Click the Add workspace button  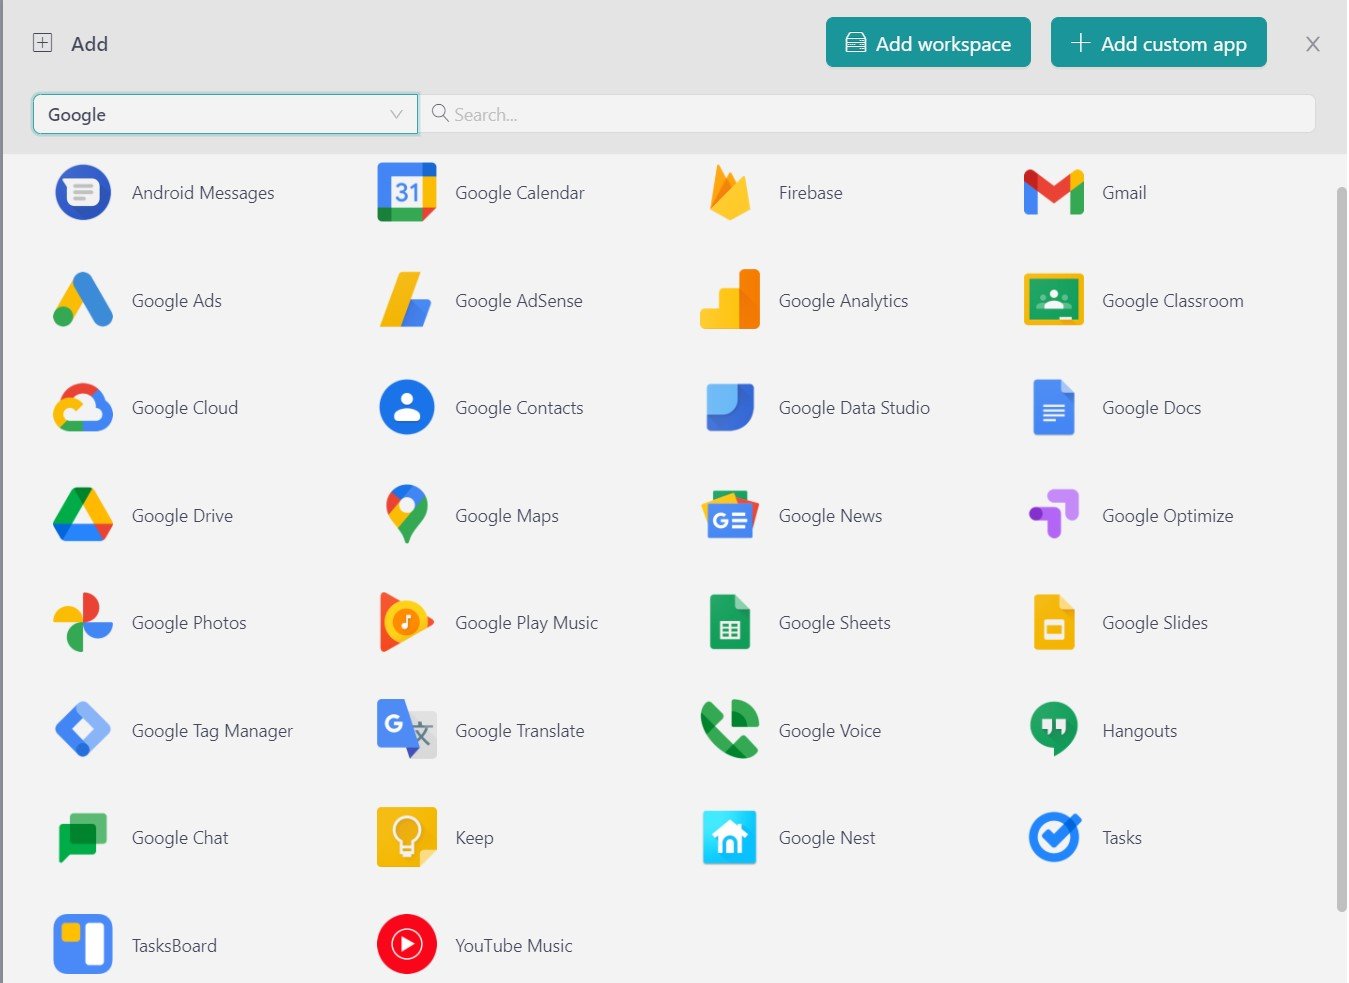click(x=927, y=42)
